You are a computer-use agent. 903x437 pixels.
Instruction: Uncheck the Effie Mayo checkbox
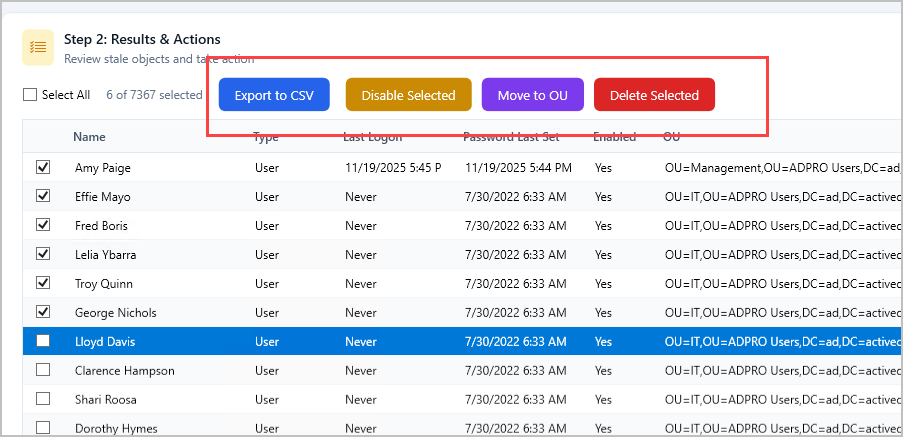(43, 196)
